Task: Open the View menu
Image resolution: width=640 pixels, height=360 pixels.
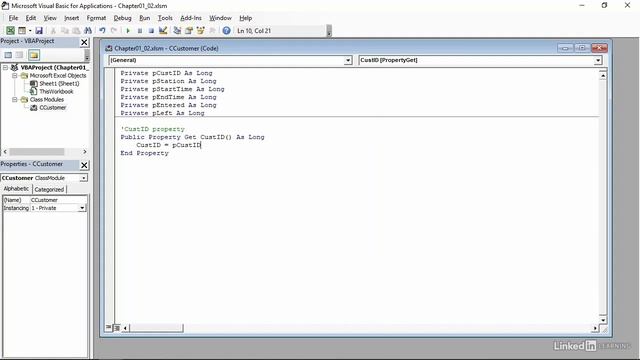Action: tap(50, 18)
